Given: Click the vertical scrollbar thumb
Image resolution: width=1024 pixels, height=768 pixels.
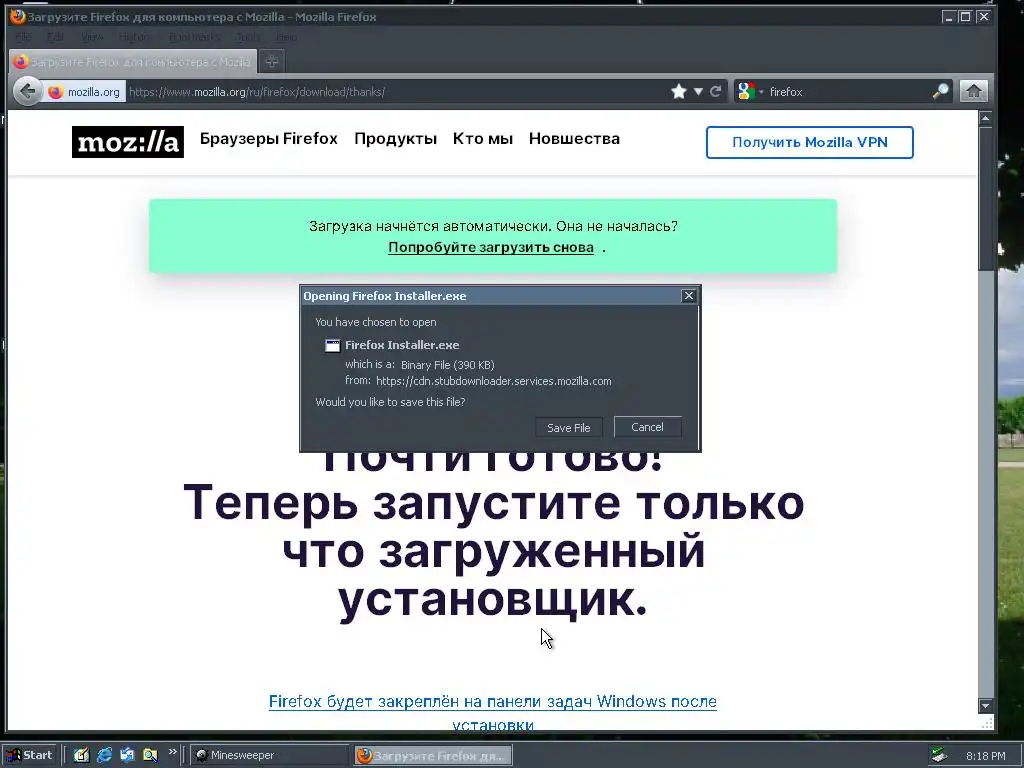Looking at the screenshot, I should click(985, 198).
